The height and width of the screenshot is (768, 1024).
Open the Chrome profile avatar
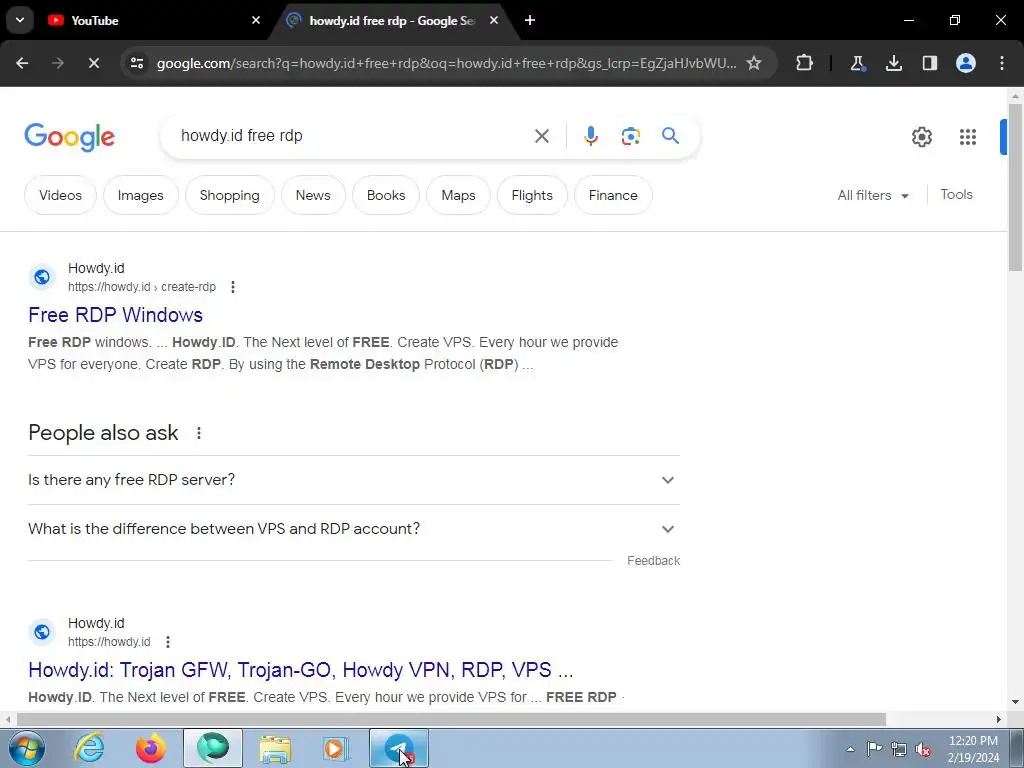(x=966, y=63)
